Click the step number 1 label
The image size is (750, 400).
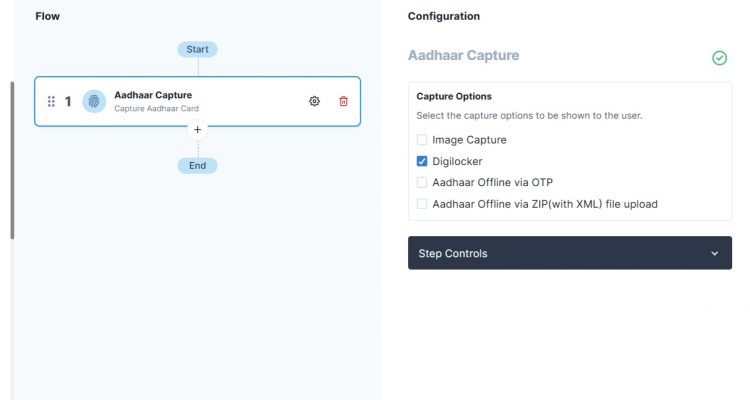(68, 101)
